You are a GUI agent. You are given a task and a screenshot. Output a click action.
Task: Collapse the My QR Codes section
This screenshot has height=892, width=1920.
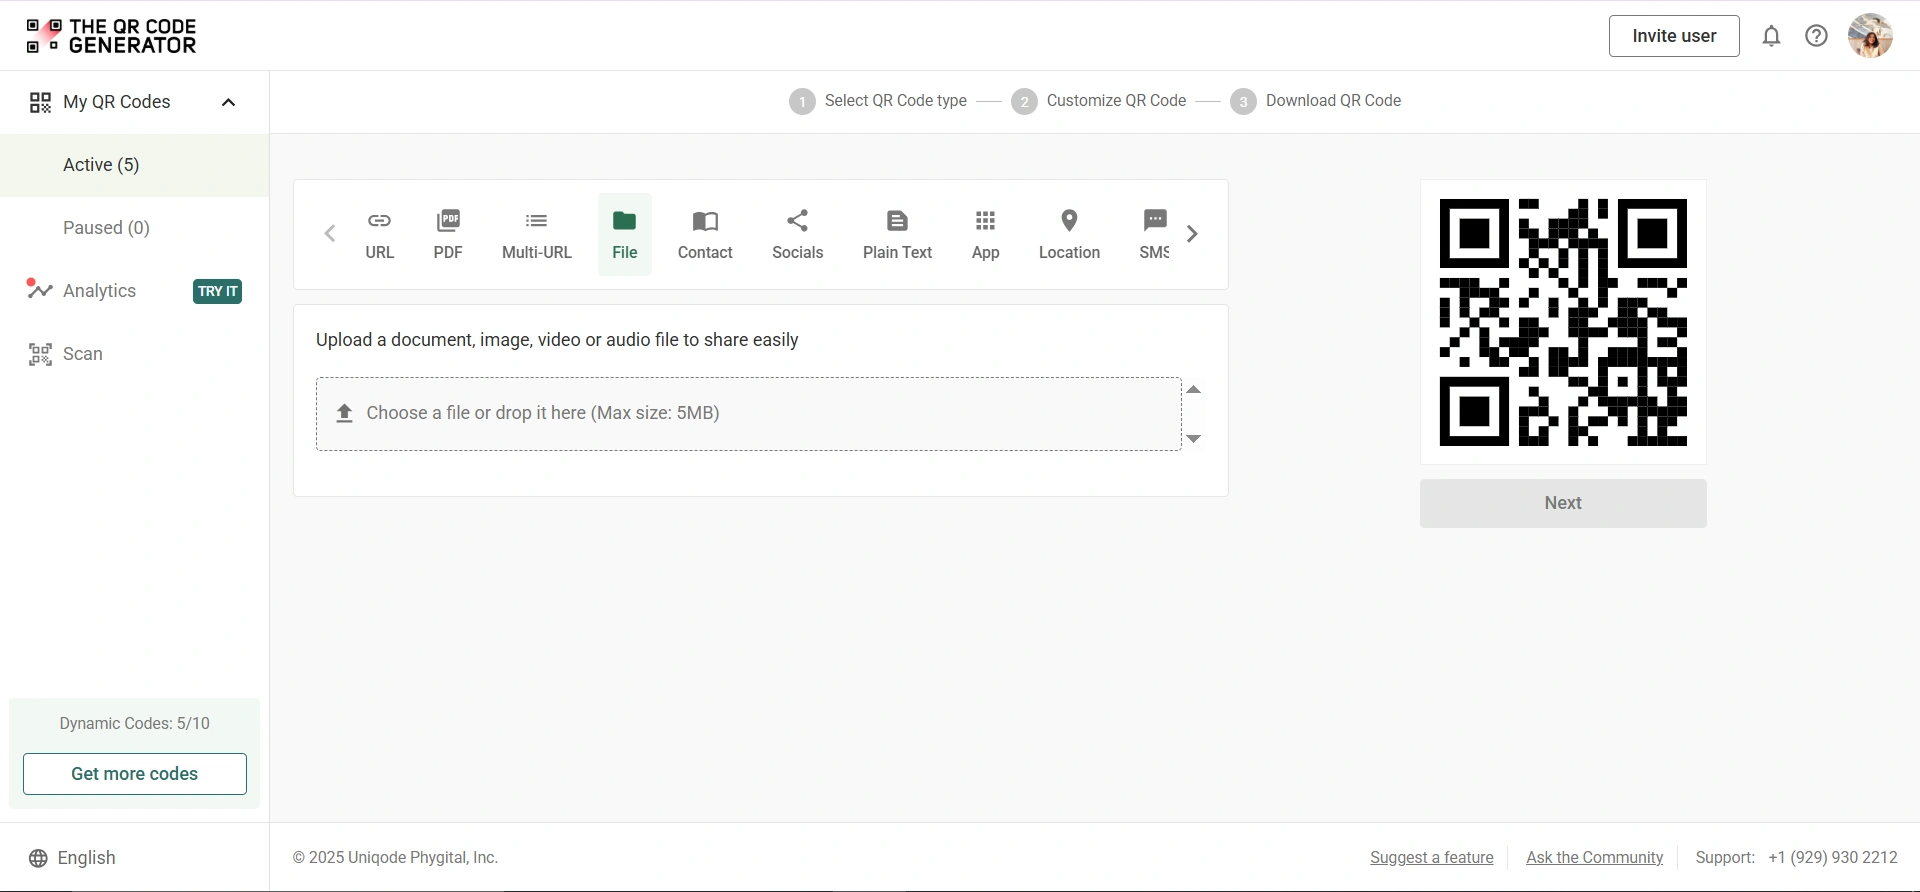(228, 102)
